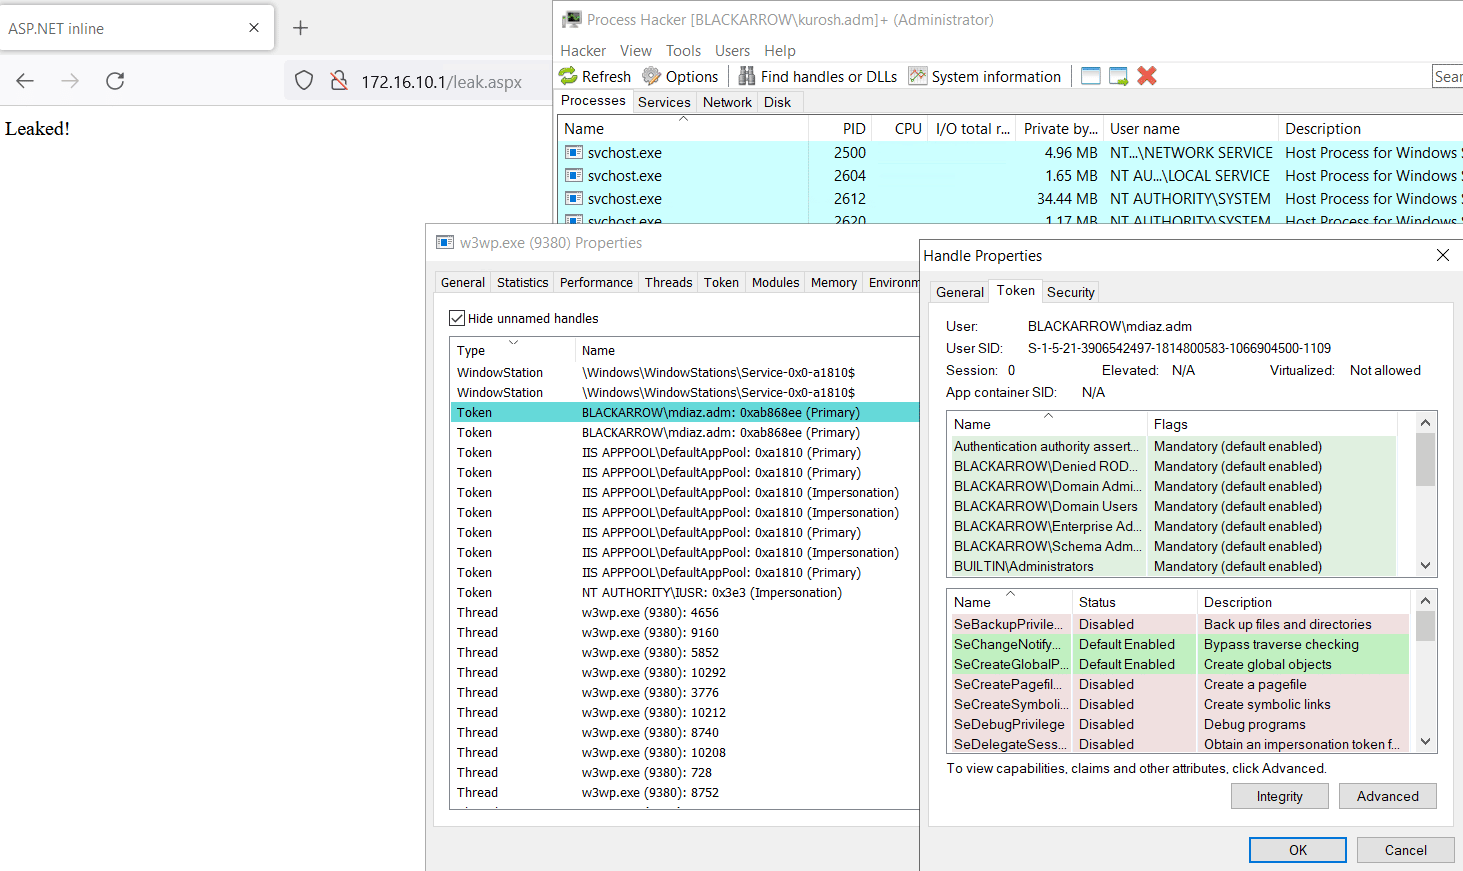Switch to the Security tab in Handle Properties
This screenshot has width=1463, height=871.
[1070, 292]
